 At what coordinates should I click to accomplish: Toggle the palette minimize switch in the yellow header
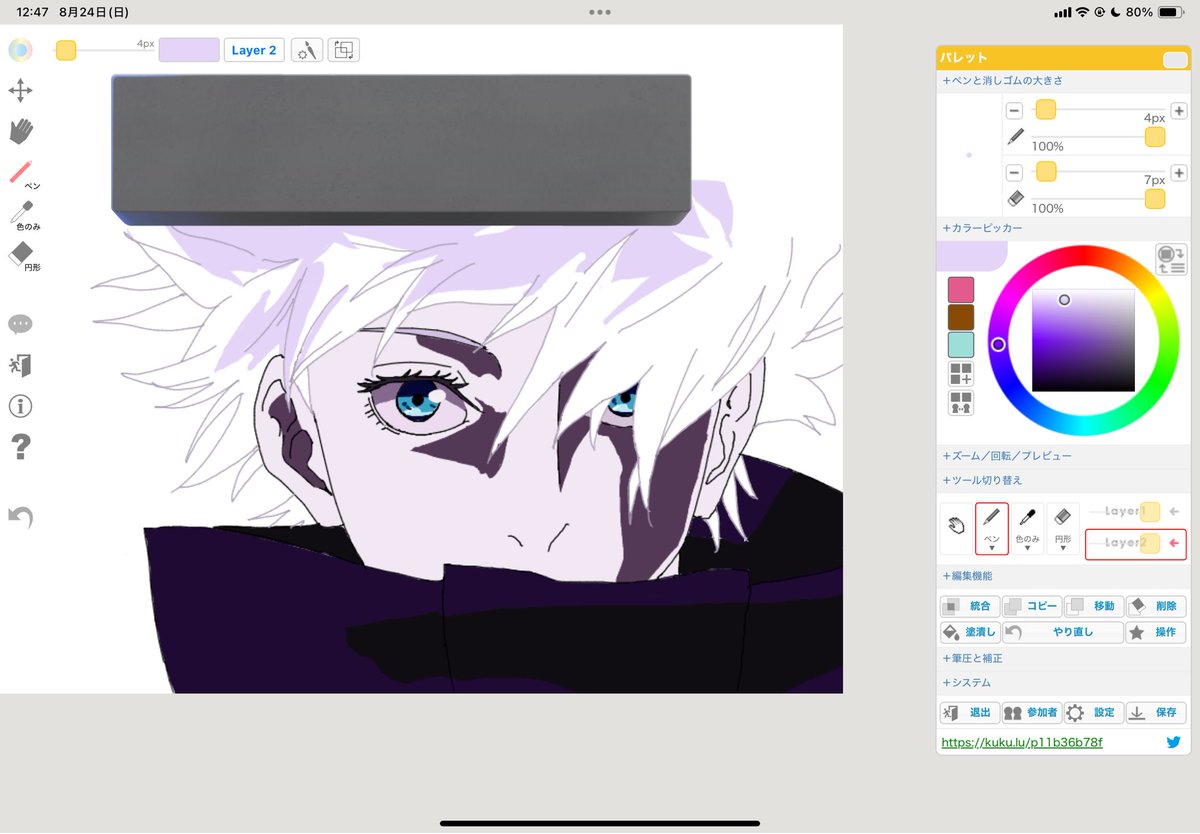1175,60
